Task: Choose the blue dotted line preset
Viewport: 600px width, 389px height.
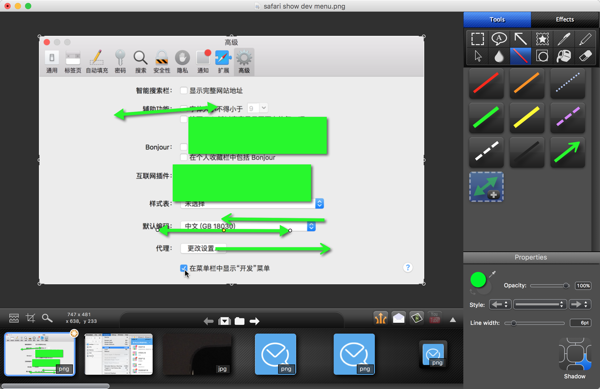Action: pyautogui.click(x=567, y=83)
